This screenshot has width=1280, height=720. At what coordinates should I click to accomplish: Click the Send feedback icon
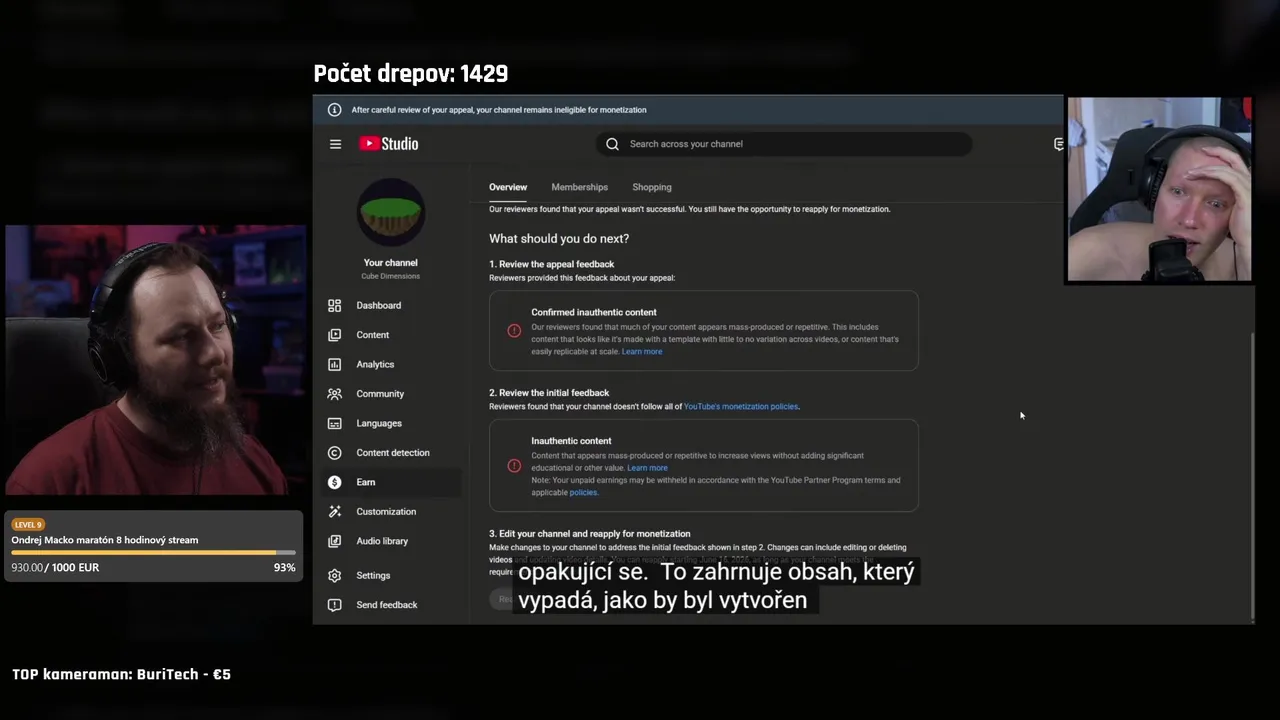point(334,605)
